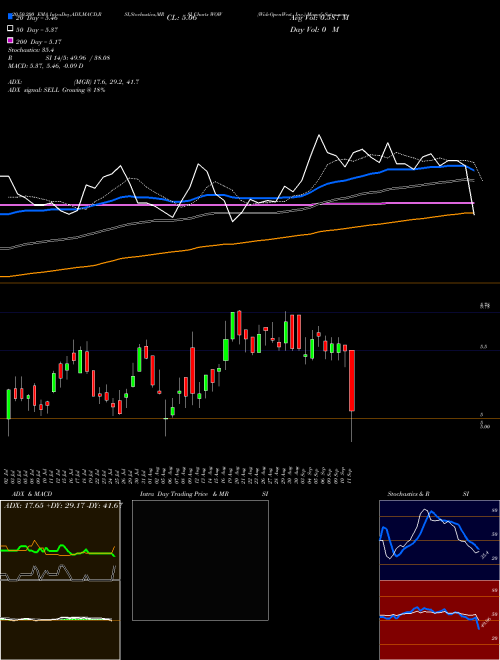Click the 'SI 14/3: 49.96 / 38.68' value
The image size is (500, 660).
pos(78,58)
